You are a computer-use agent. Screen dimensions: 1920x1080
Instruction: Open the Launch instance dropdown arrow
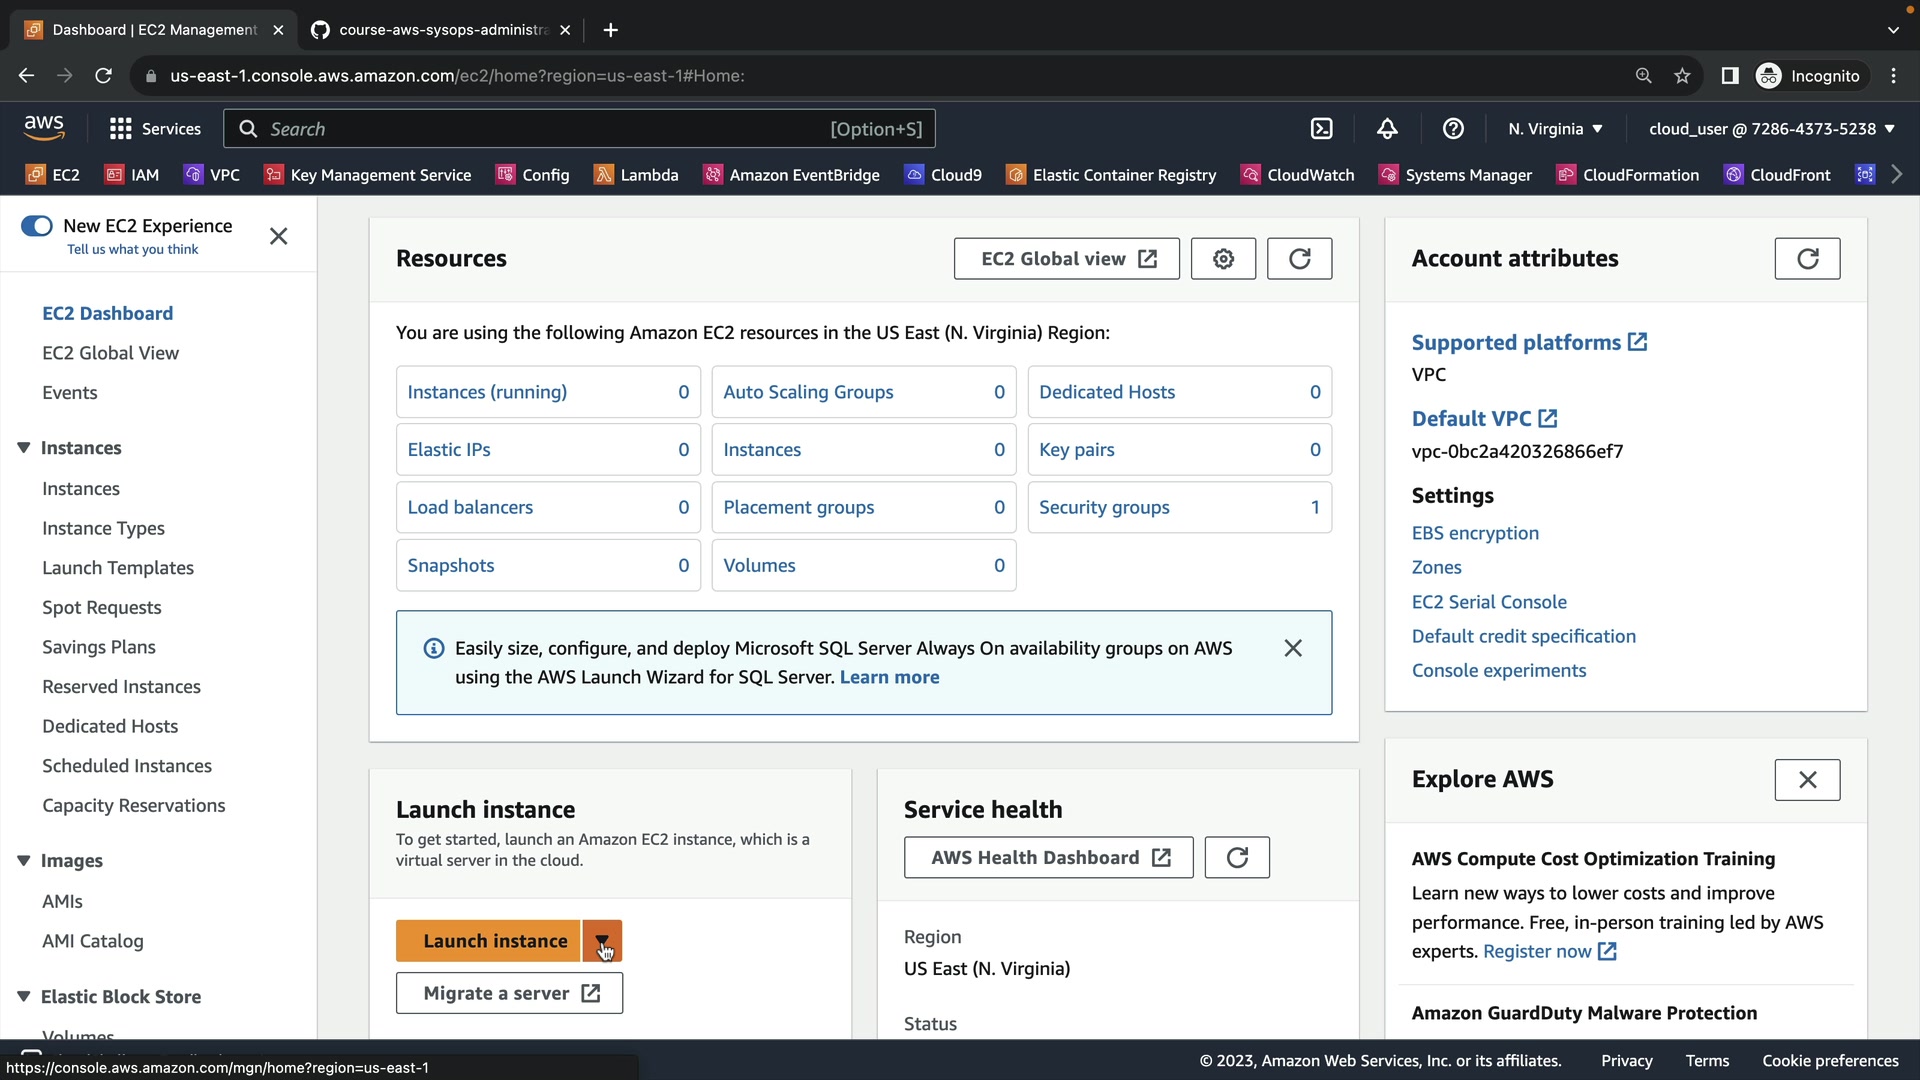point(602,941)
